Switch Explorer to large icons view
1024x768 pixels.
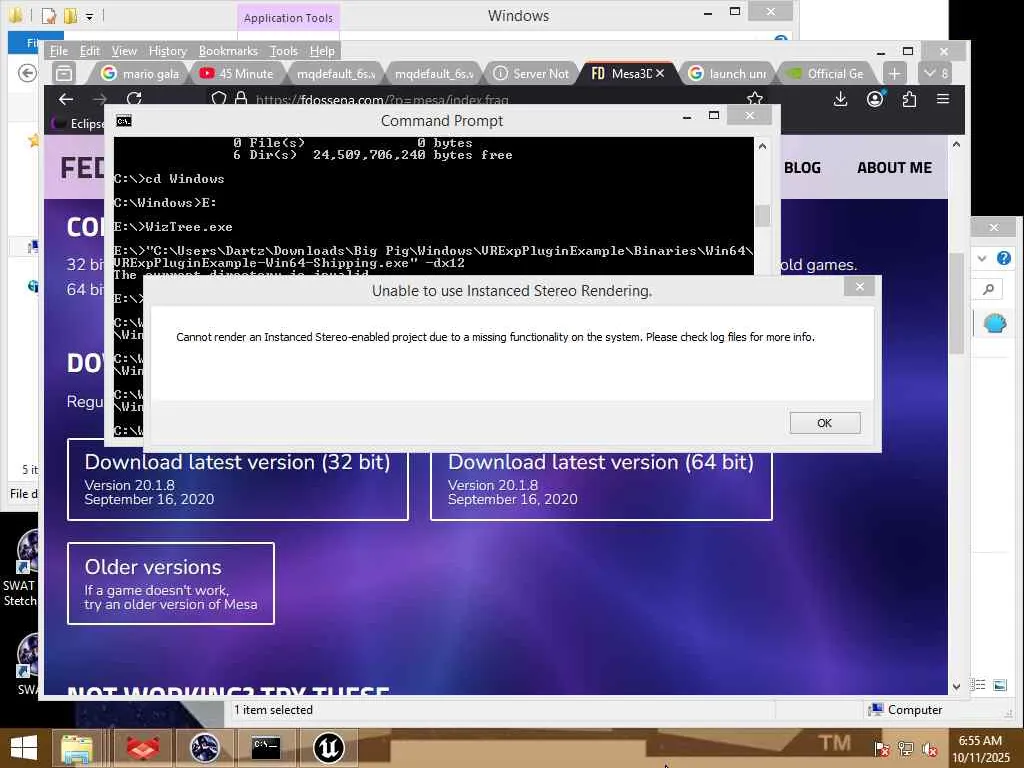coord(999,685)
